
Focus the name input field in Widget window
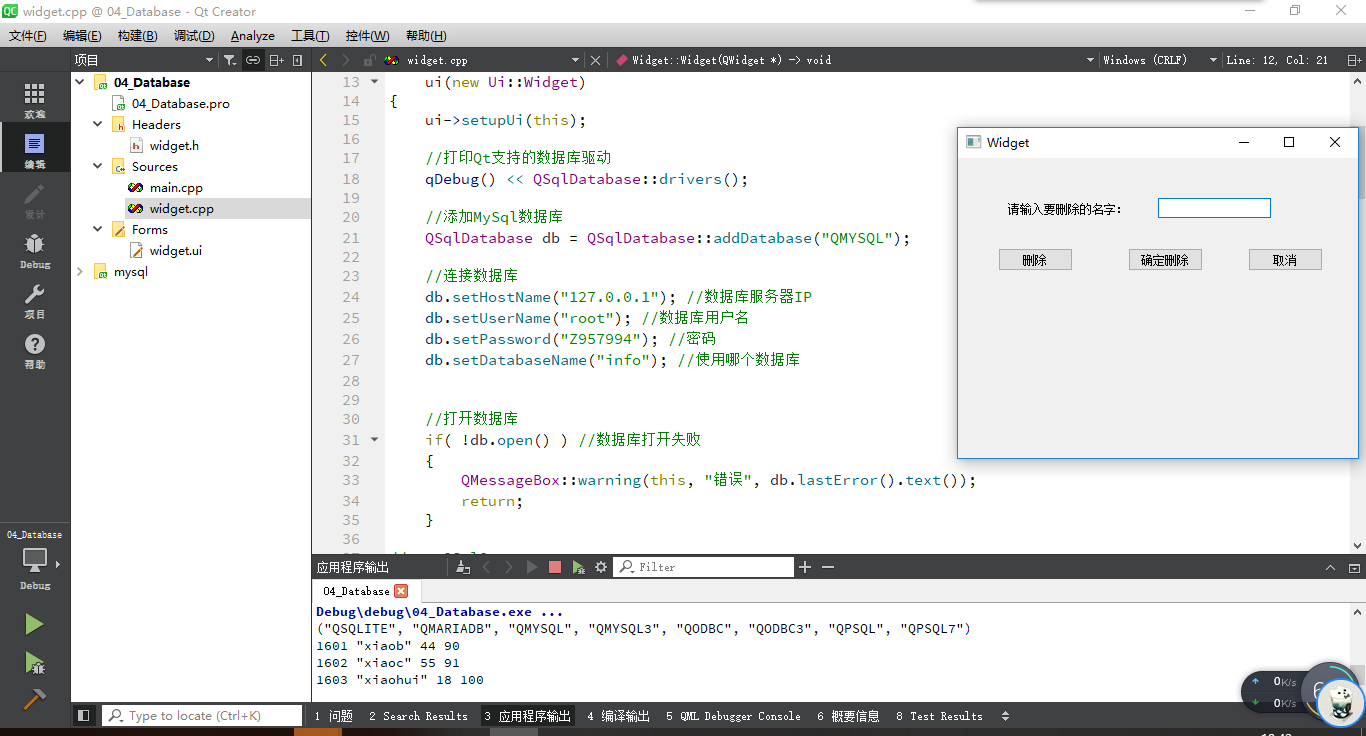coord(1214,208)
